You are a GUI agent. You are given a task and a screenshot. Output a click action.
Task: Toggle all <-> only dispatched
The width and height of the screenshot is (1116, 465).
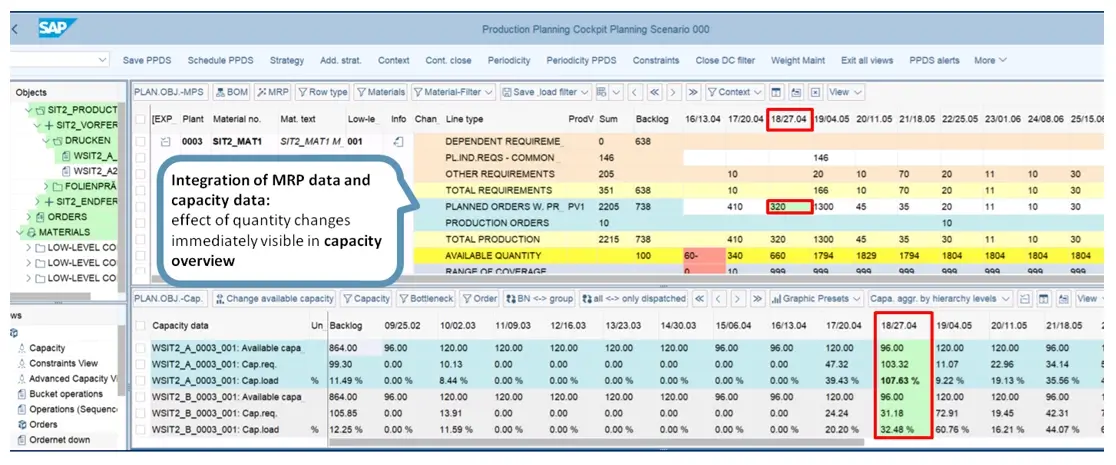click(x=633, y=298)
